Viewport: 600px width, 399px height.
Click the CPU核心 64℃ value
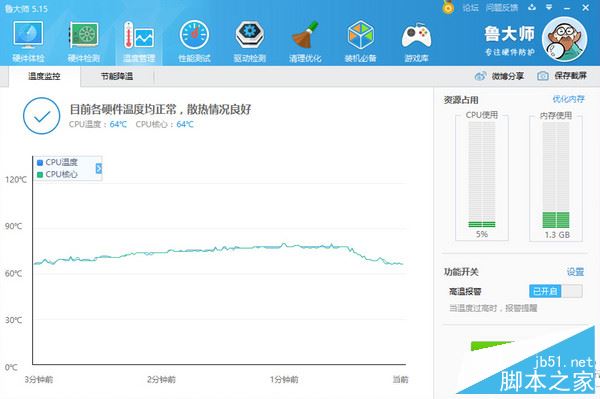pyautogui.click(x=185, y=124)
